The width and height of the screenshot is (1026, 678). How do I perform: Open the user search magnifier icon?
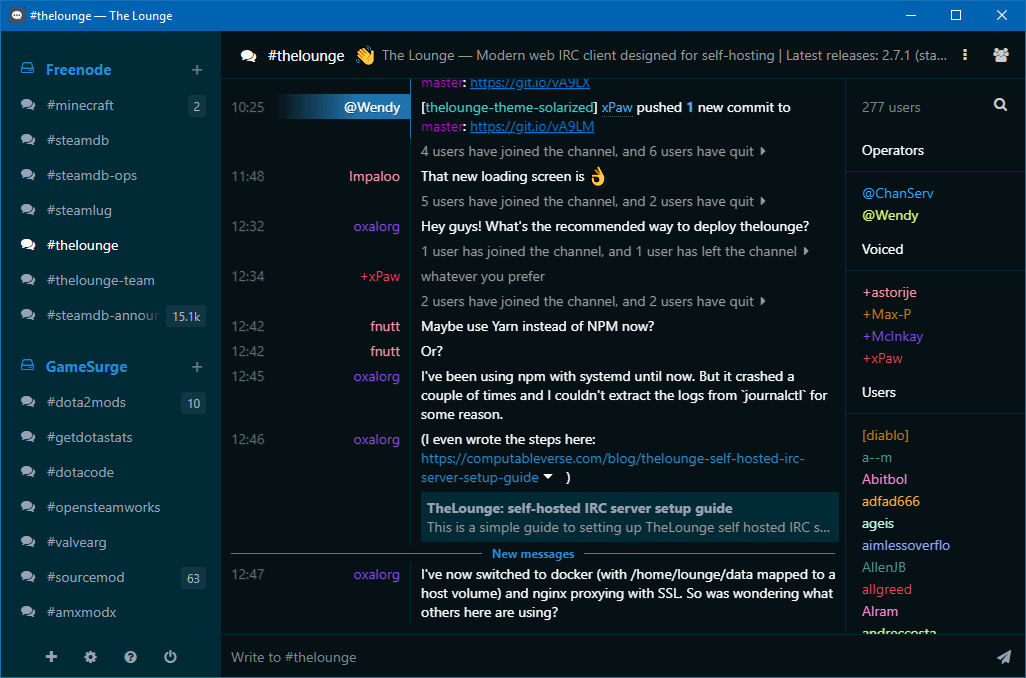(1000, 105)
